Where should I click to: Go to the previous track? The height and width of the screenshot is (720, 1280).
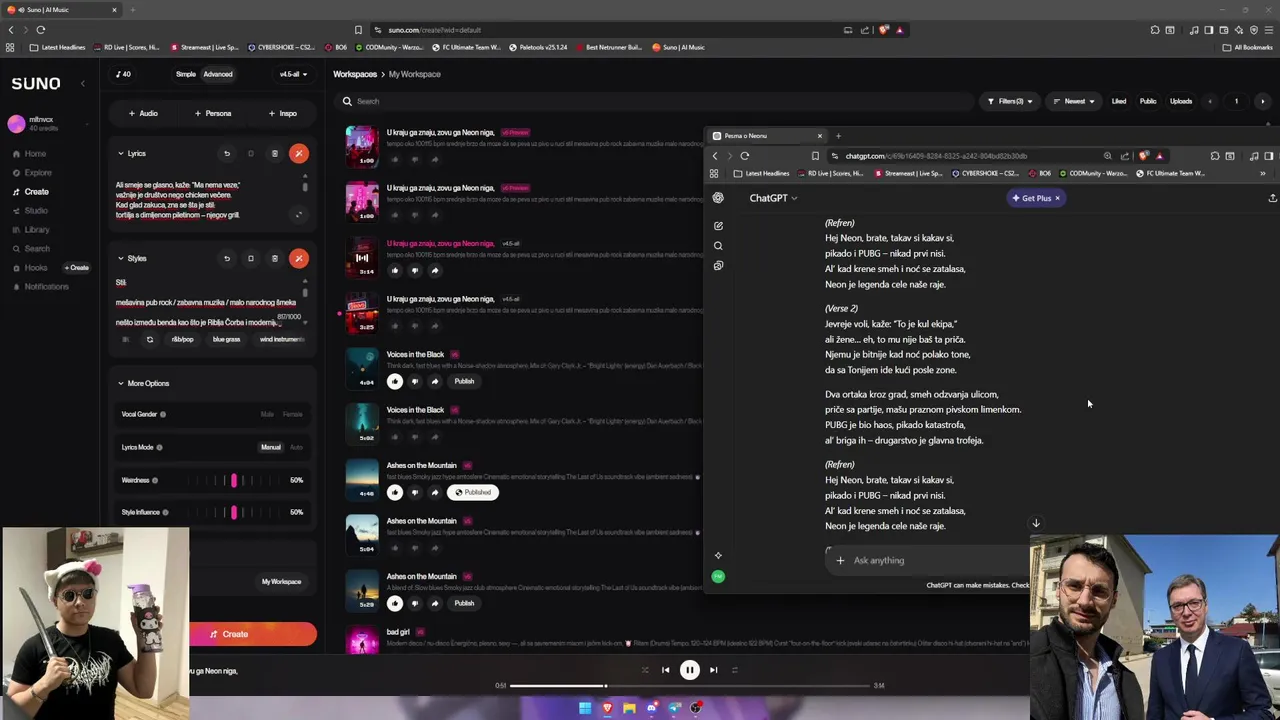coord(666,670)
